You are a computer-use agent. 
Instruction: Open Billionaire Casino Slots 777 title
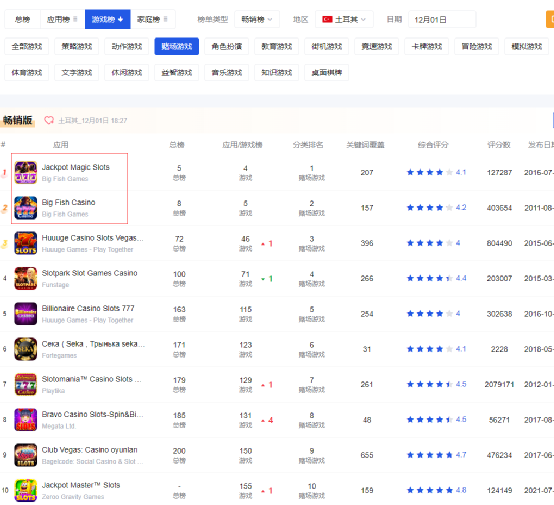(88, 308)
